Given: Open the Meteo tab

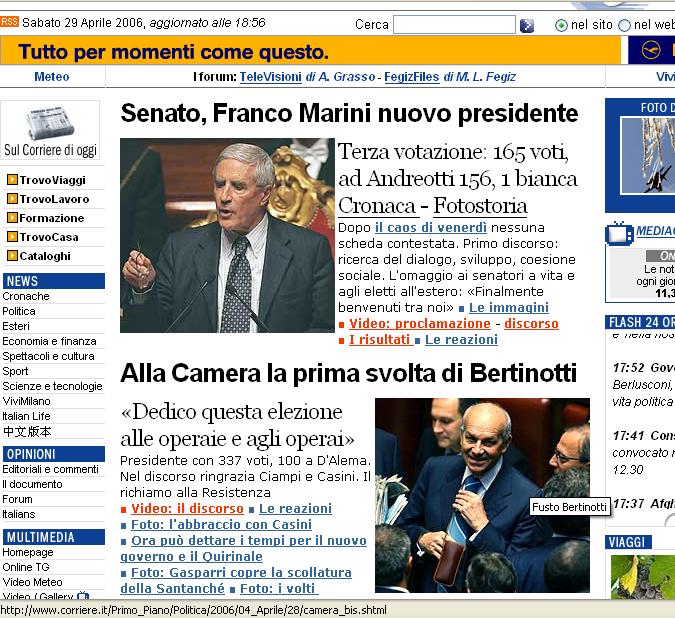Looking at the screenshot, I should [x=52, y=77].
